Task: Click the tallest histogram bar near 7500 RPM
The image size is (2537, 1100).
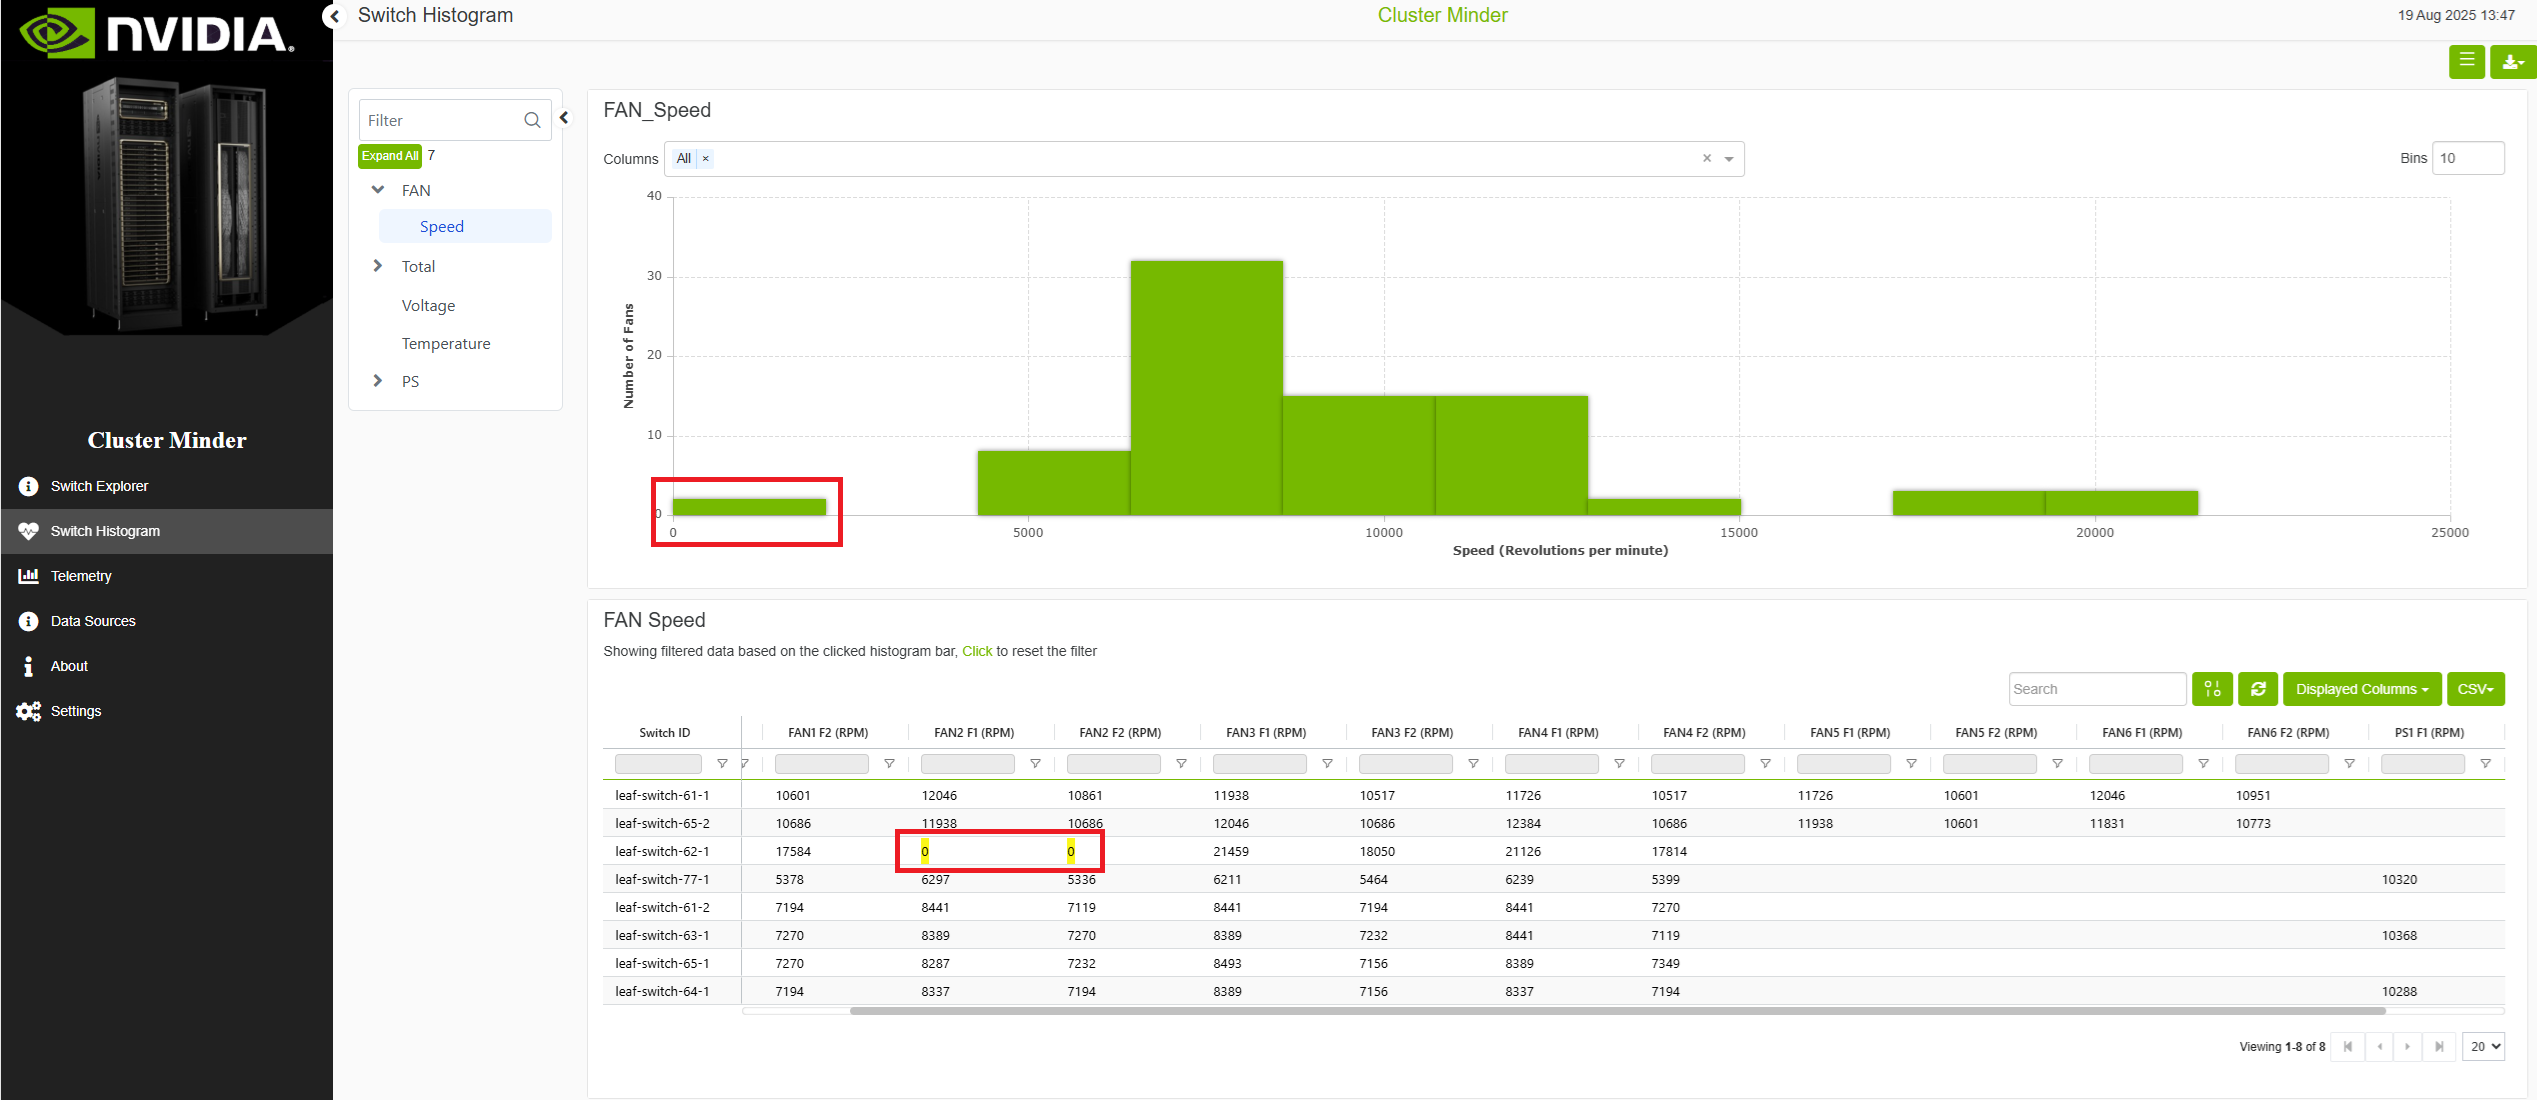Action: [x=1207, y=388]
